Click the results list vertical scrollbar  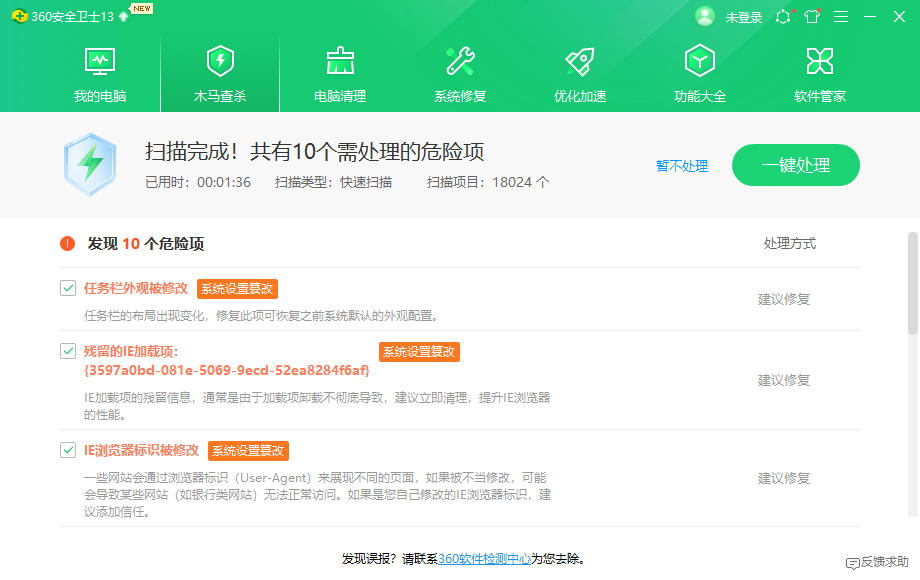[912, 283]
